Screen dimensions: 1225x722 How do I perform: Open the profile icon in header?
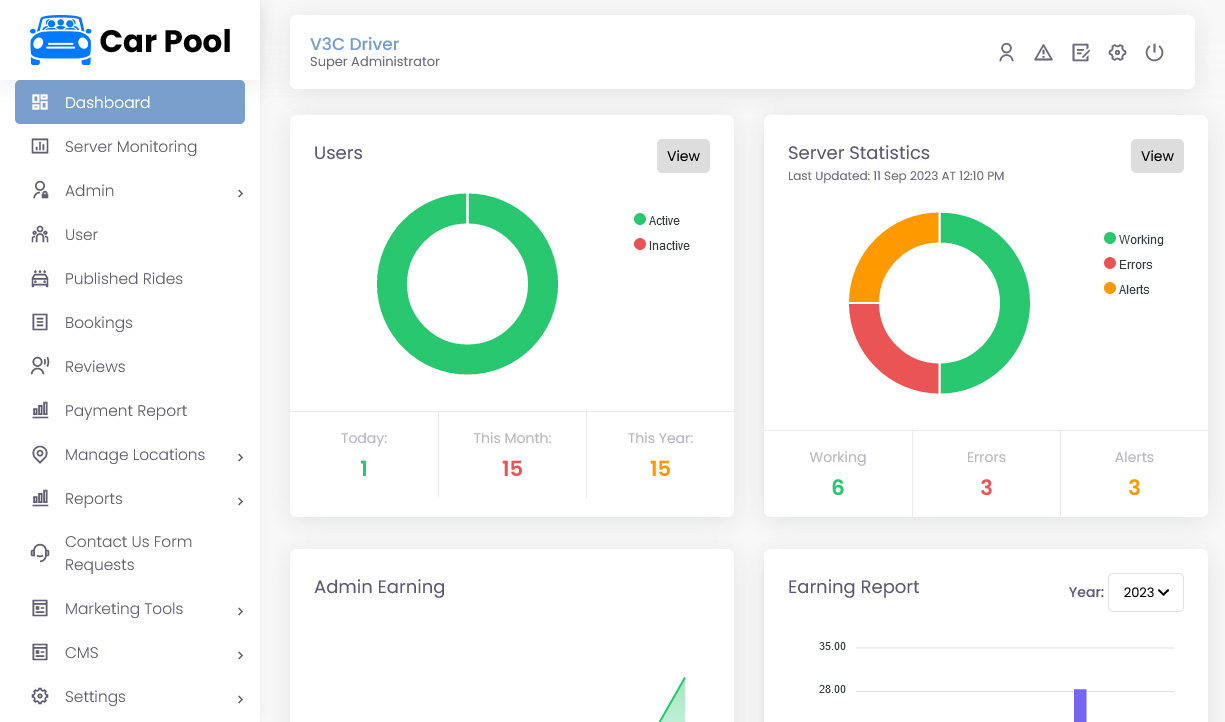(1007, 53)
